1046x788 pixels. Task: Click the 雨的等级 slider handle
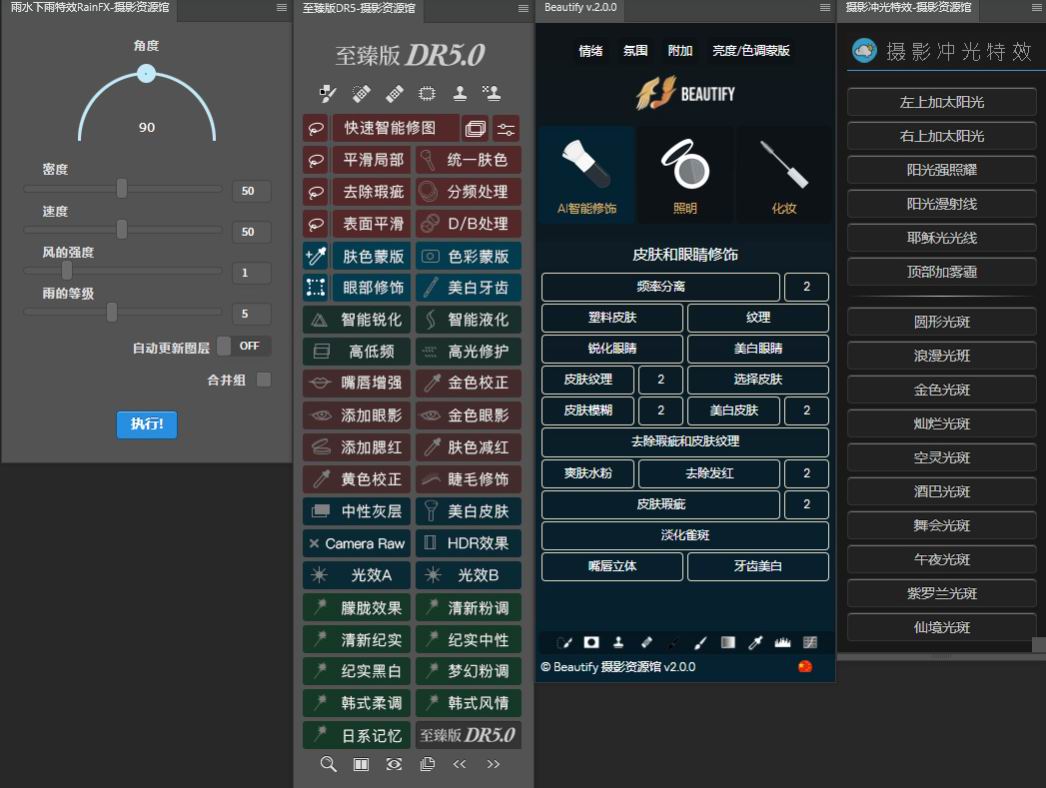click(112, 312)
